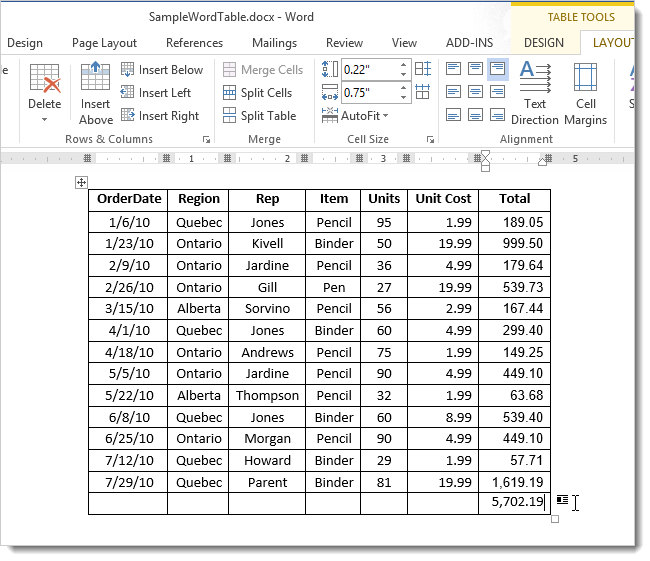The height and width of the screenshot is (561, 650).
Task: Open Rows & Columns dialog launcher
Action: (x=207, y=140)
